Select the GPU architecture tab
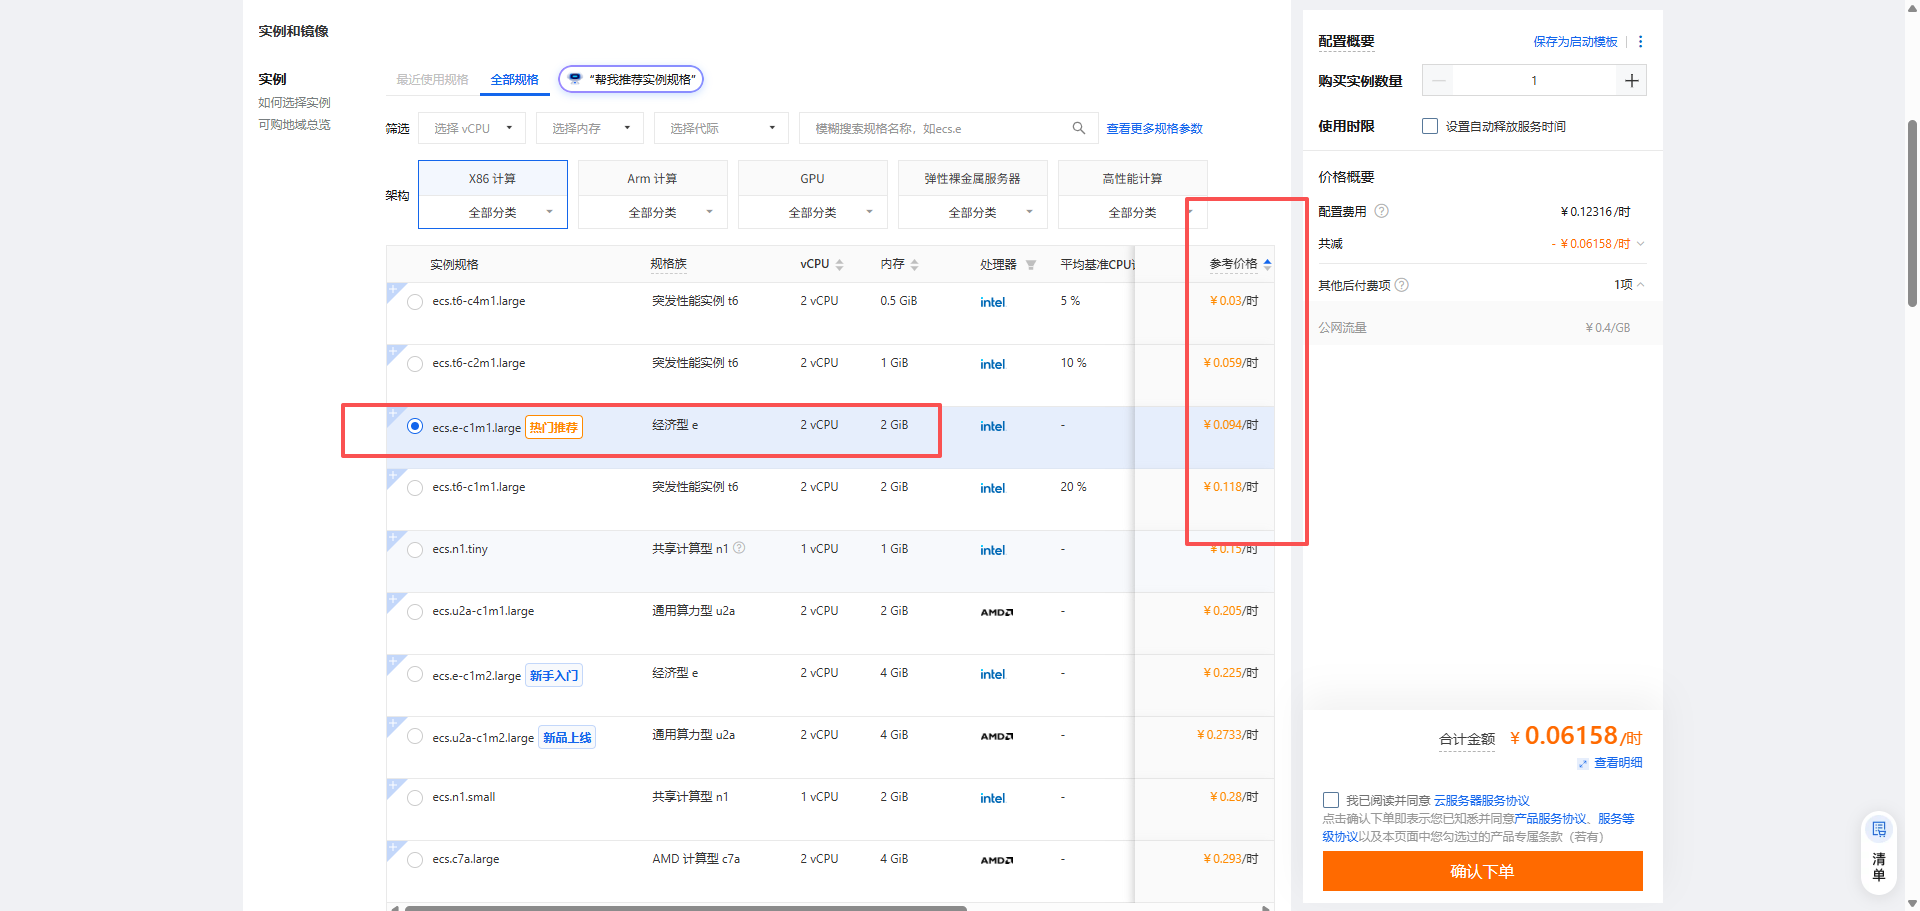 (x=812, y=178)
